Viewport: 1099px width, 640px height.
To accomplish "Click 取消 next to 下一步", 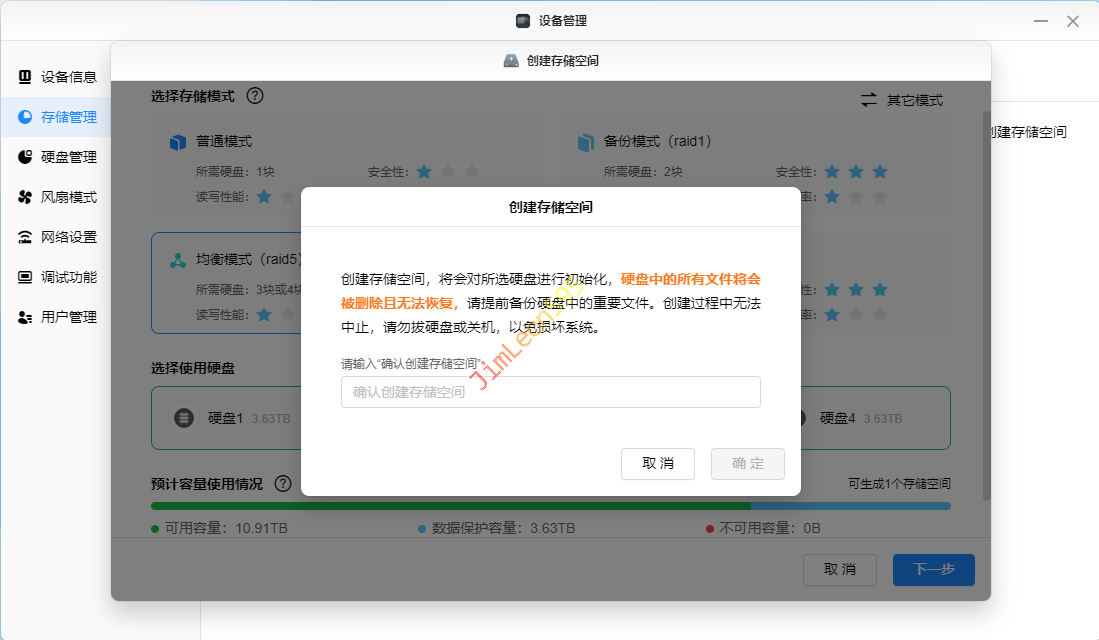I will click(x=839, y=570).
